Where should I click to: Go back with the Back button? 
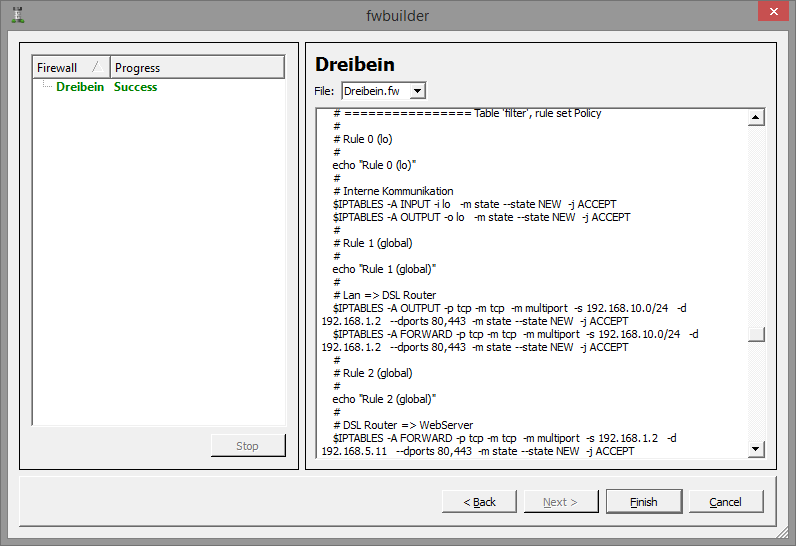tap(480, 502)
